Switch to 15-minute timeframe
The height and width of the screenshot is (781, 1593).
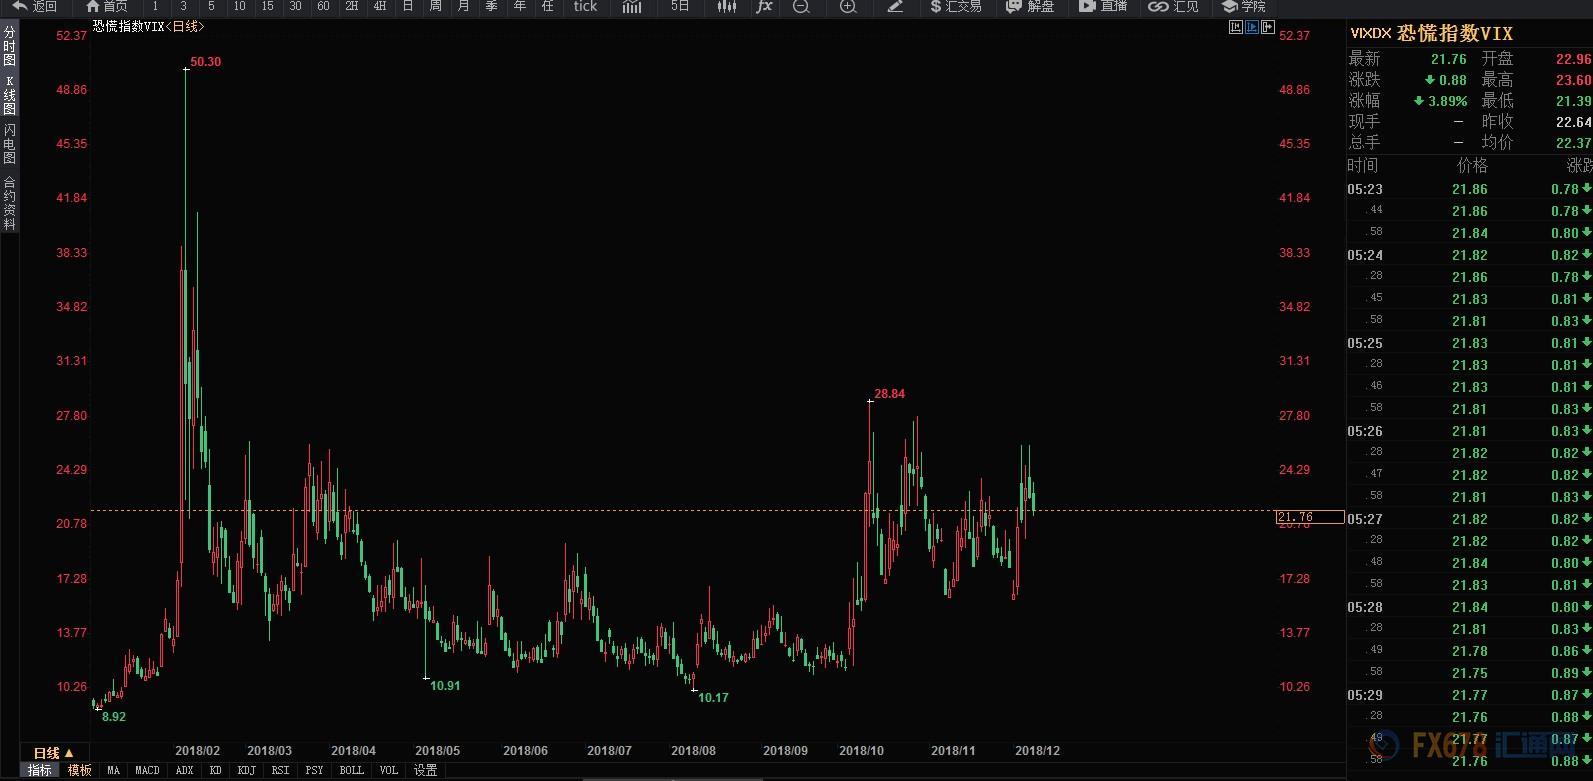(x=267, y=6)
